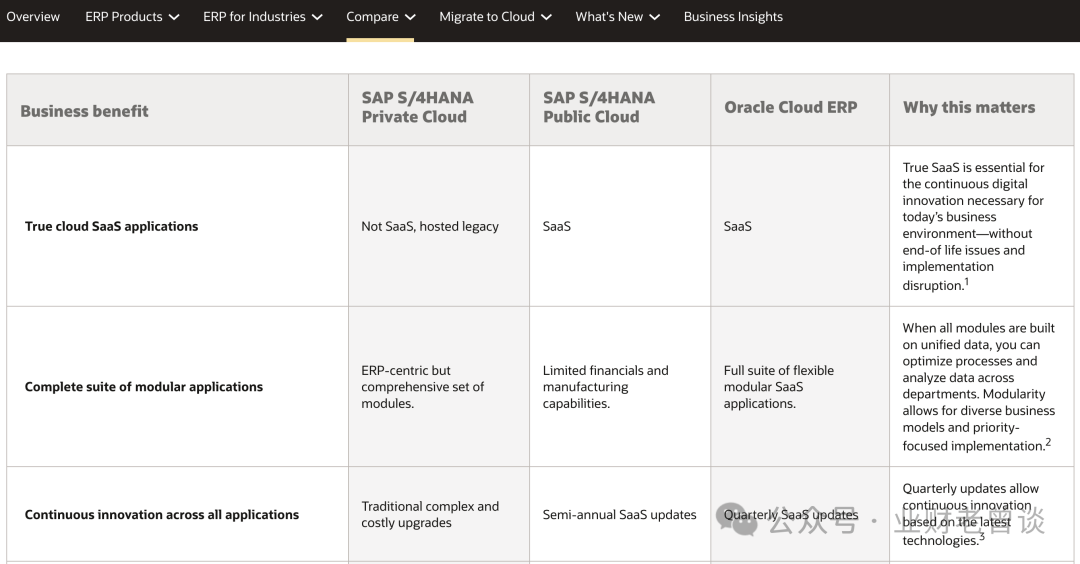Select the SAP S/4HANA Private Cloud header
1080x564 pixels.
point(417,107)
